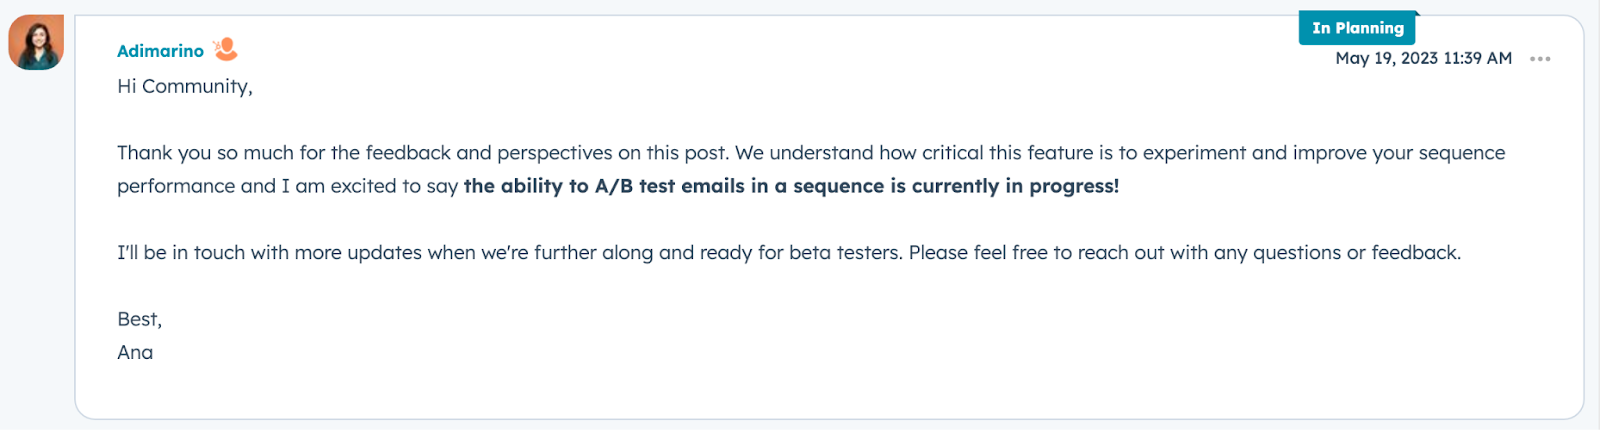The height and width of the screenshot is (430, 1600).
Task: Click the orange badge icon beside Adimarino
Action: pos(226,49)
